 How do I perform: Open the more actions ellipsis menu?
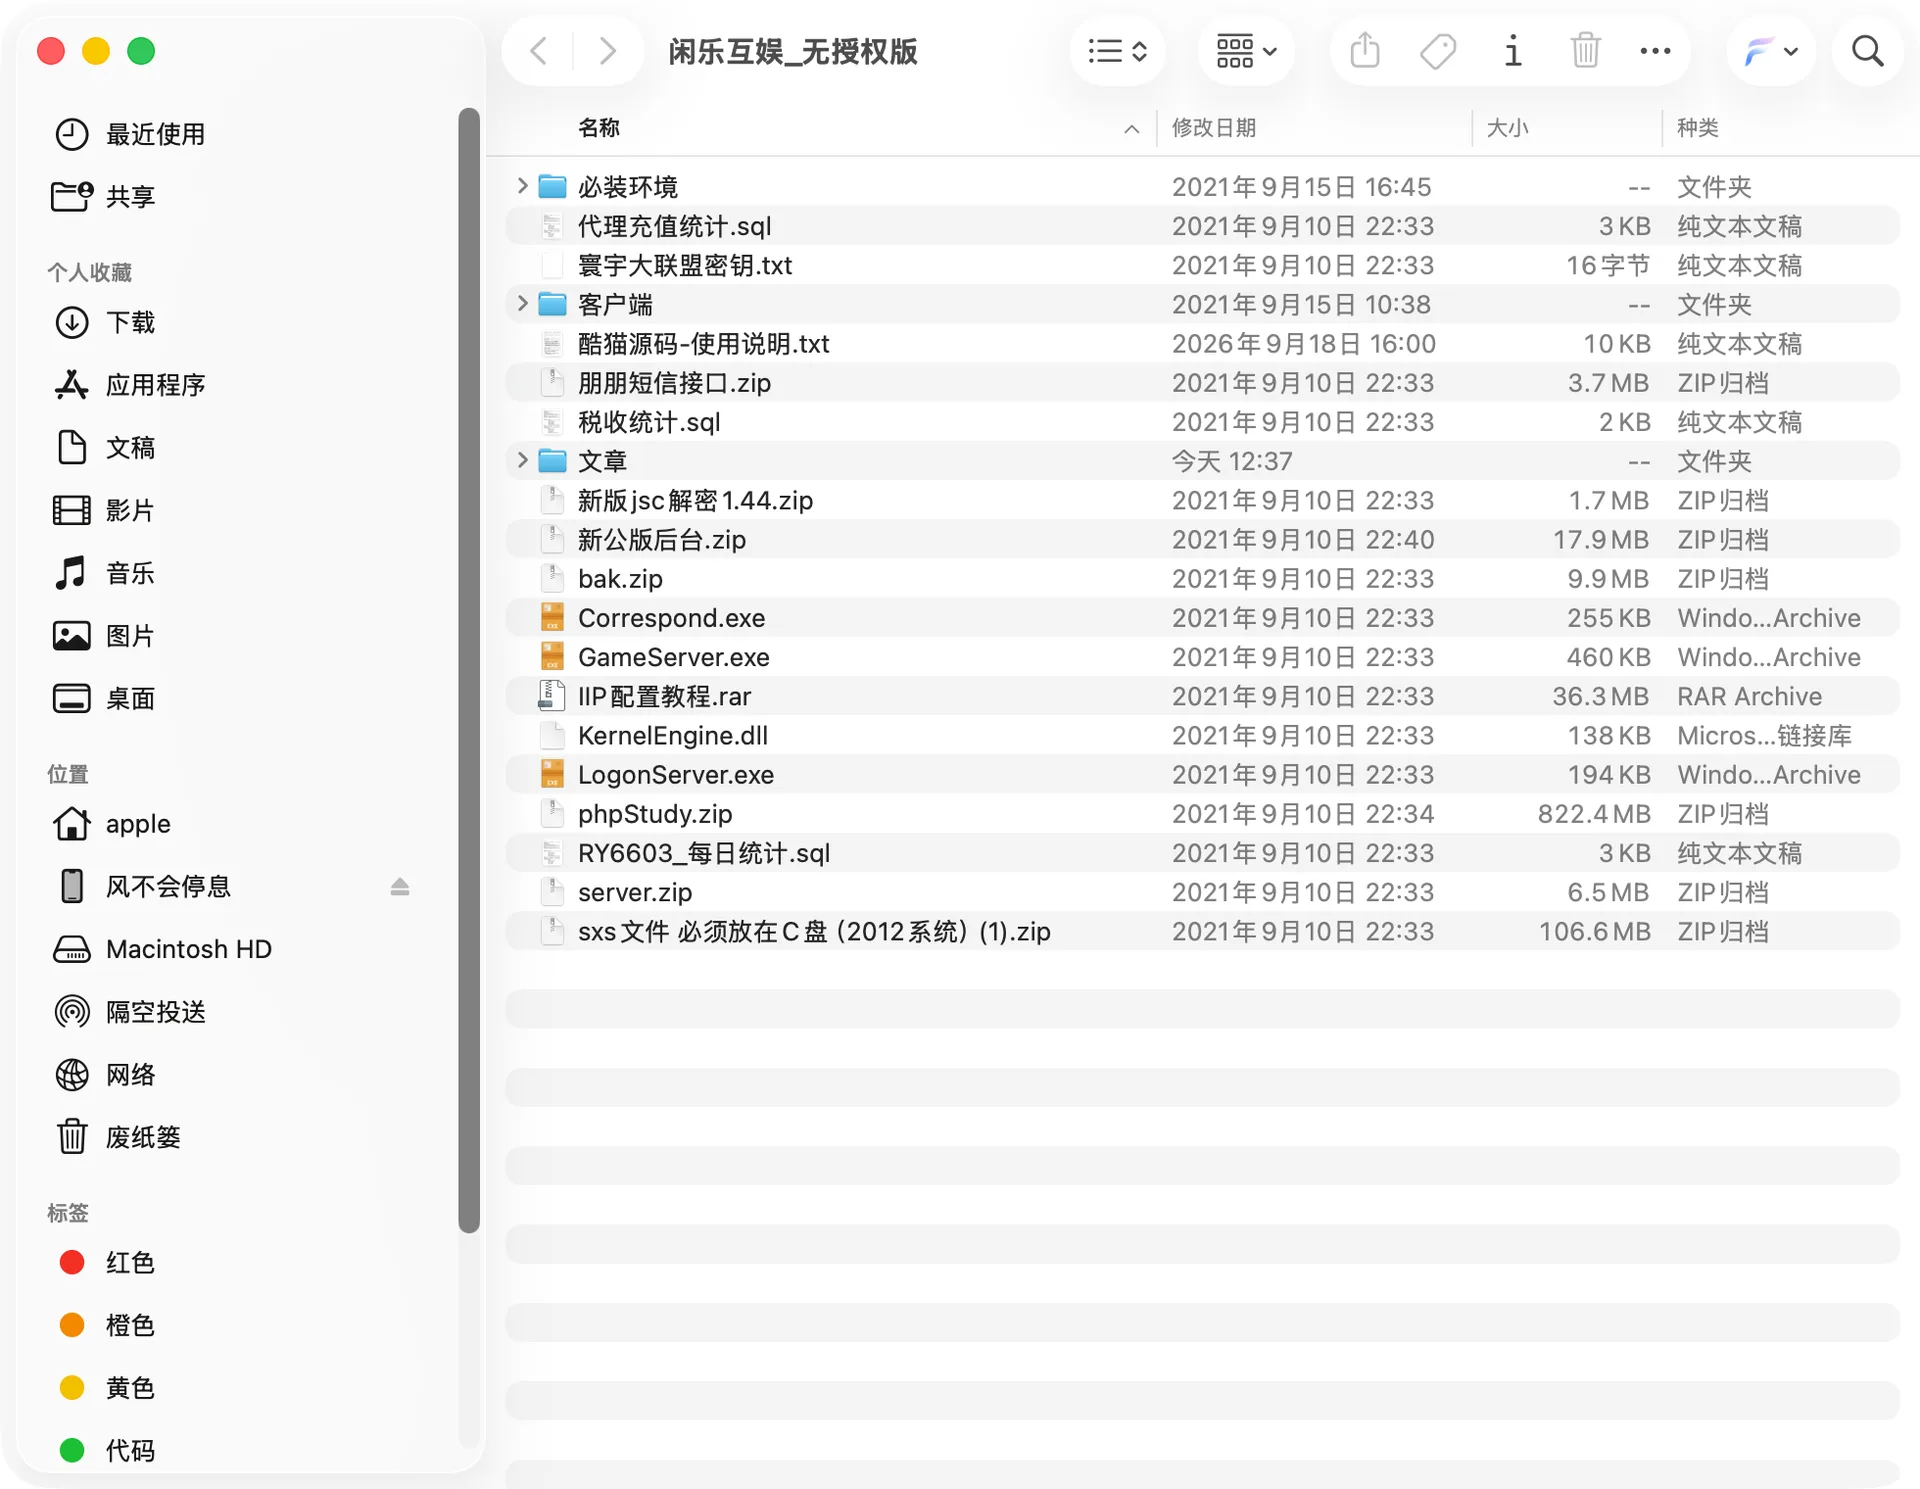click(1655, 51)
